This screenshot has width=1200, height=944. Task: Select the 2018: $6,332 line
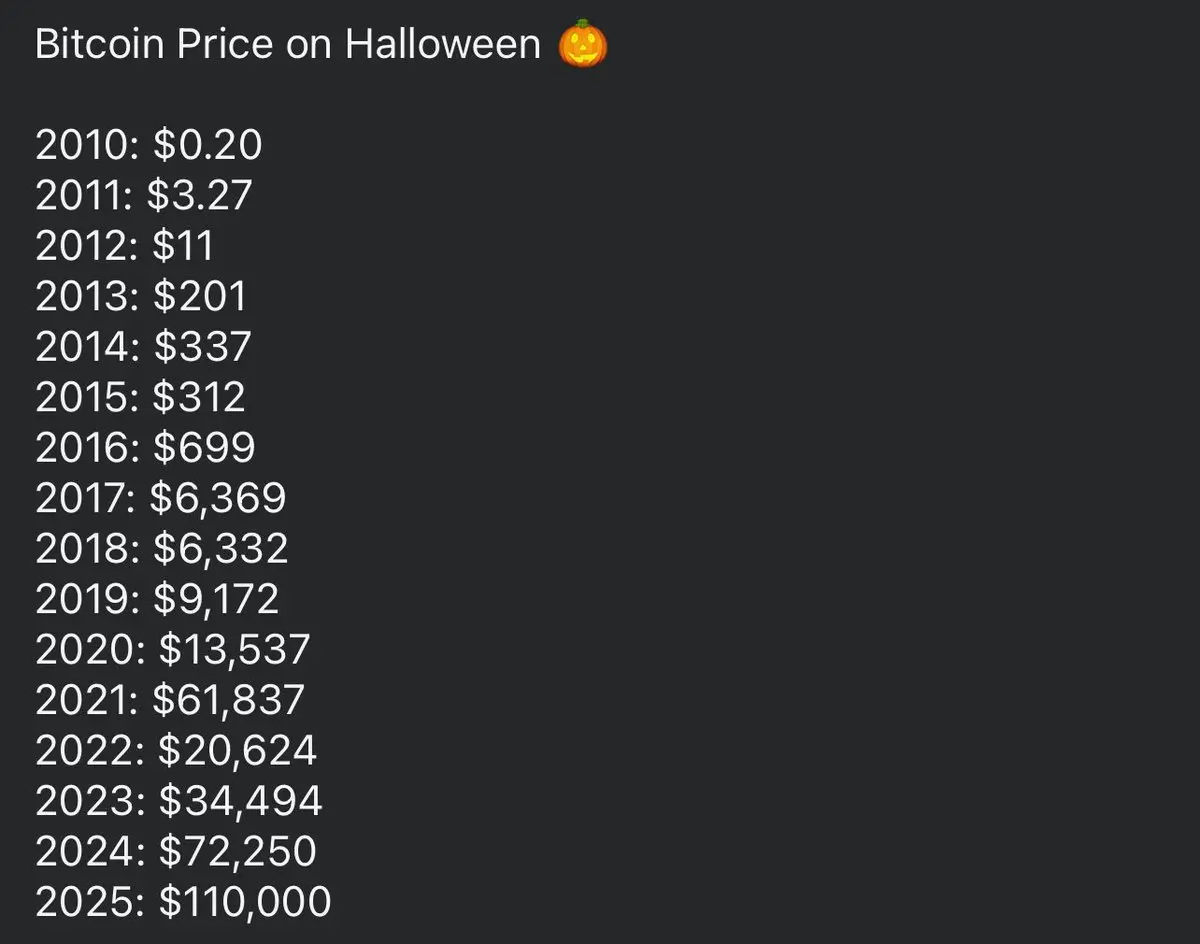point(162,548)
